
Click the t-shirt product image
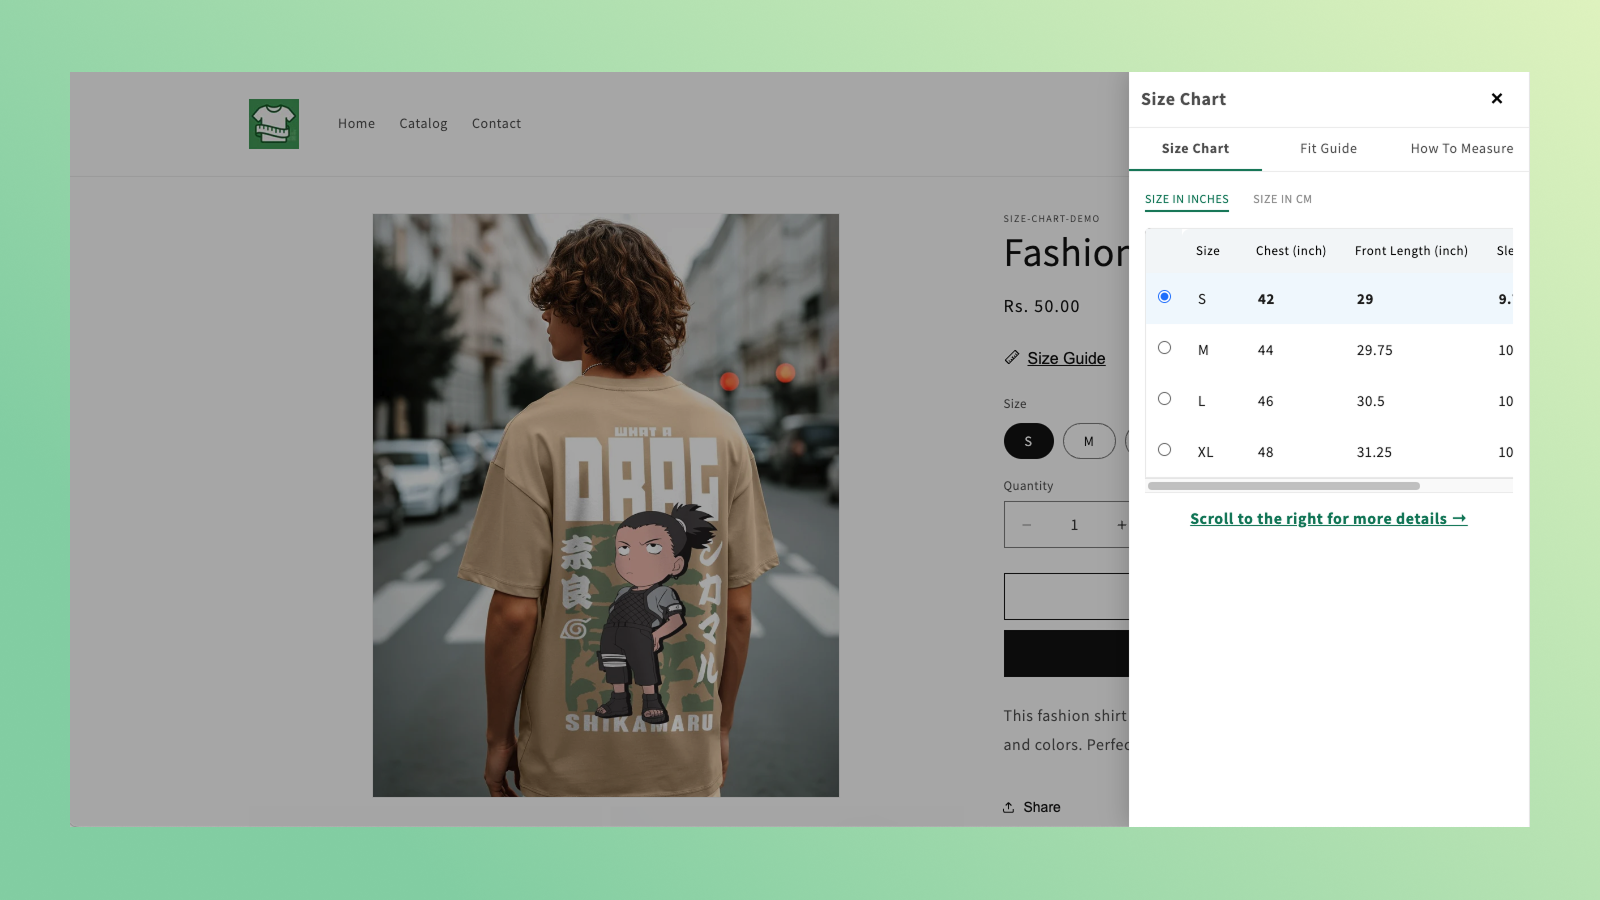pyautogui.click(x=606, y=505)
